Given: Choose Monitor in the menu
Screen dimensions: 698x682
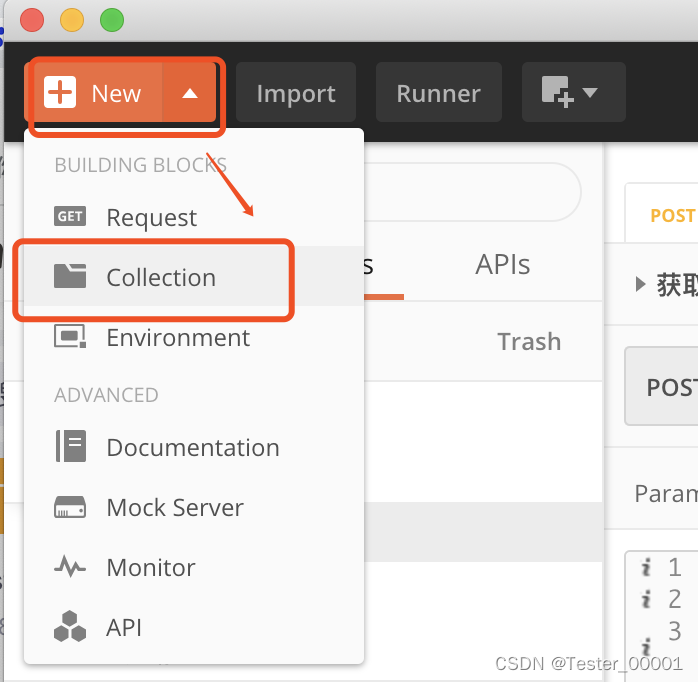Looking at the screenshot, I should 194,567.
